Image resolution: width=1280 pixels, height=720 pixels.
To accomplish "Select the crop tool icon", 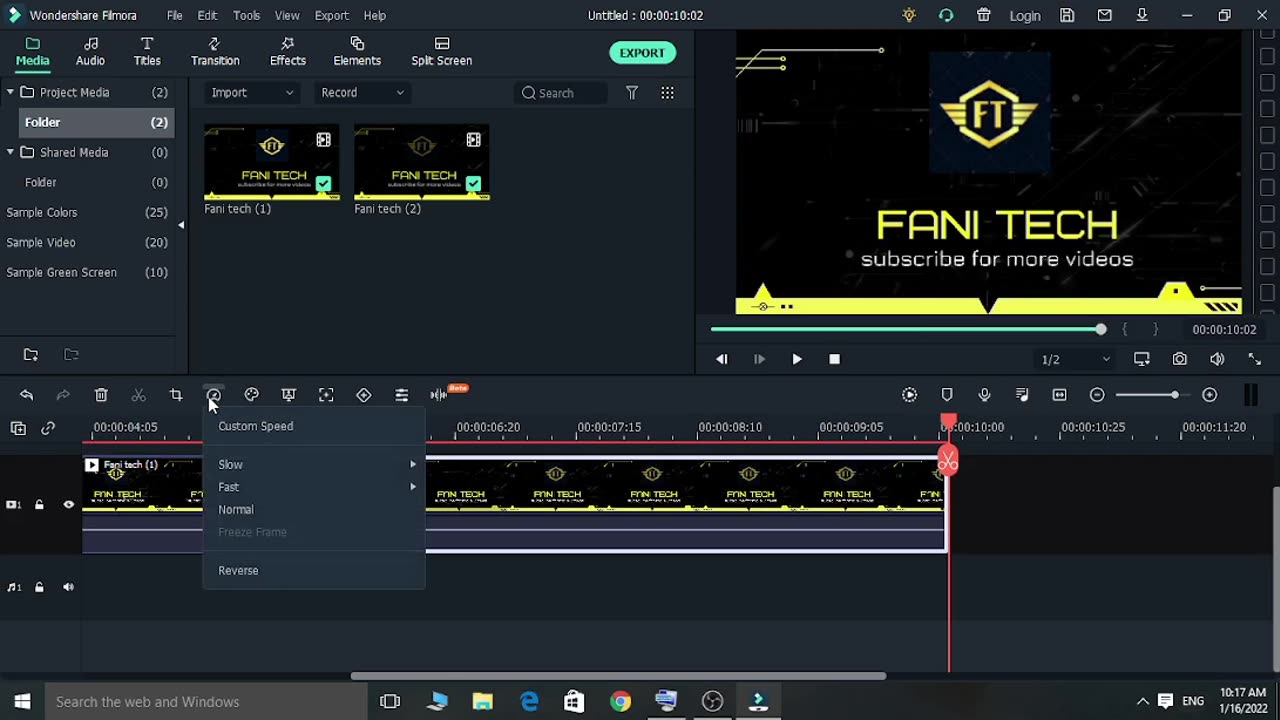I will (176, 395).
